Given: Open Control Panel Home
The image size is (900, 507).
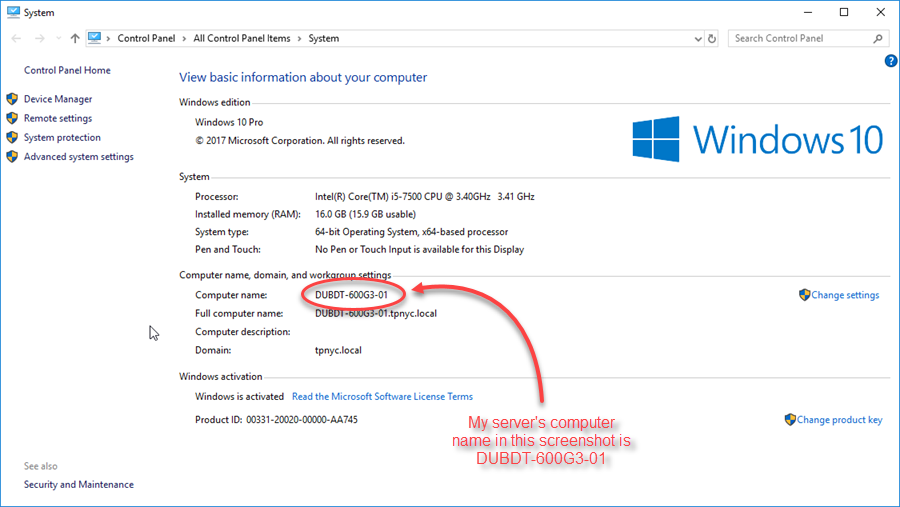Looking at the screenshot, I should coord(67,70).
